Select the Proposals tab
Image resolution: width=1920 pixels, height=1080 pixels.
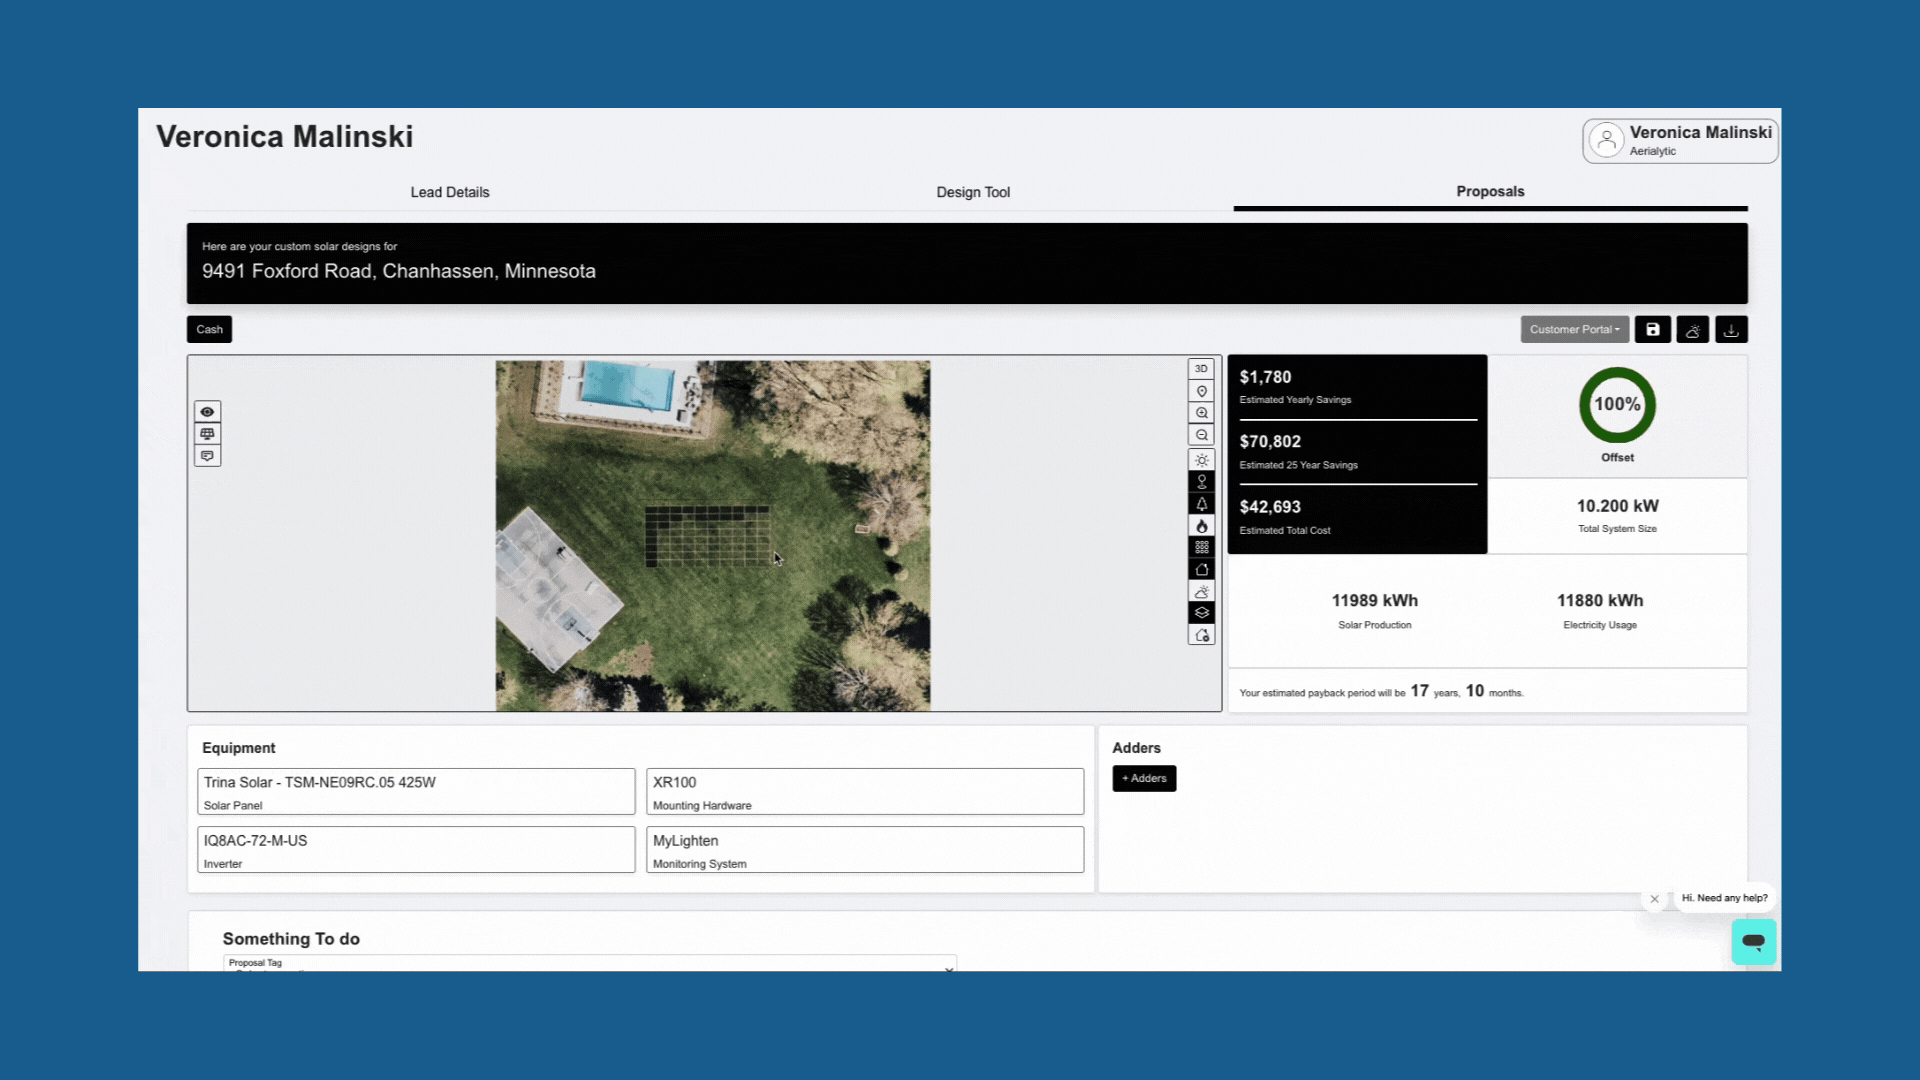click(x=1490, y=191)
